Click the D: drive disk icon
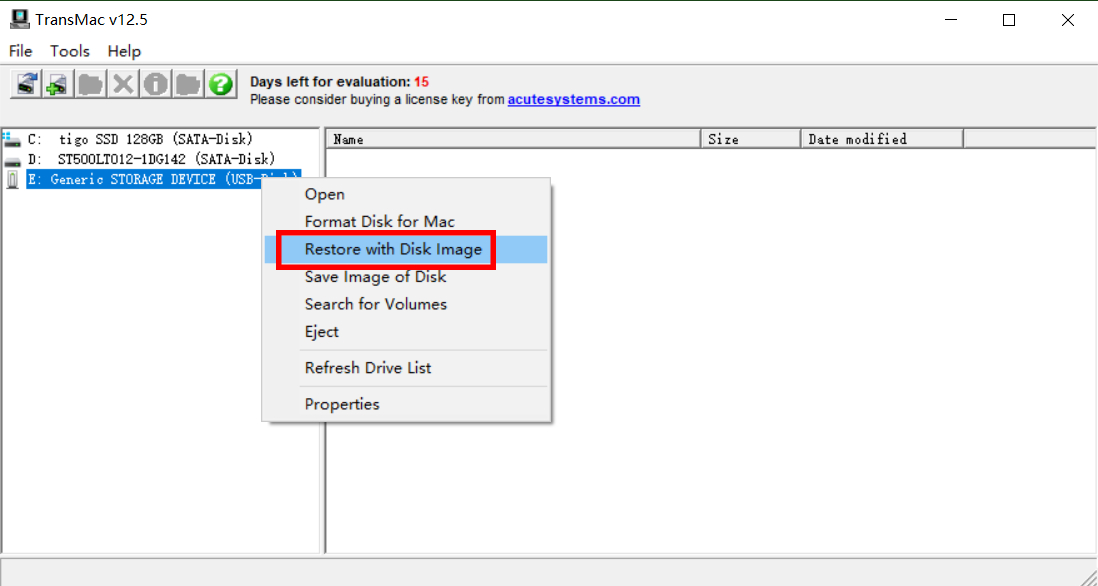 12,160
